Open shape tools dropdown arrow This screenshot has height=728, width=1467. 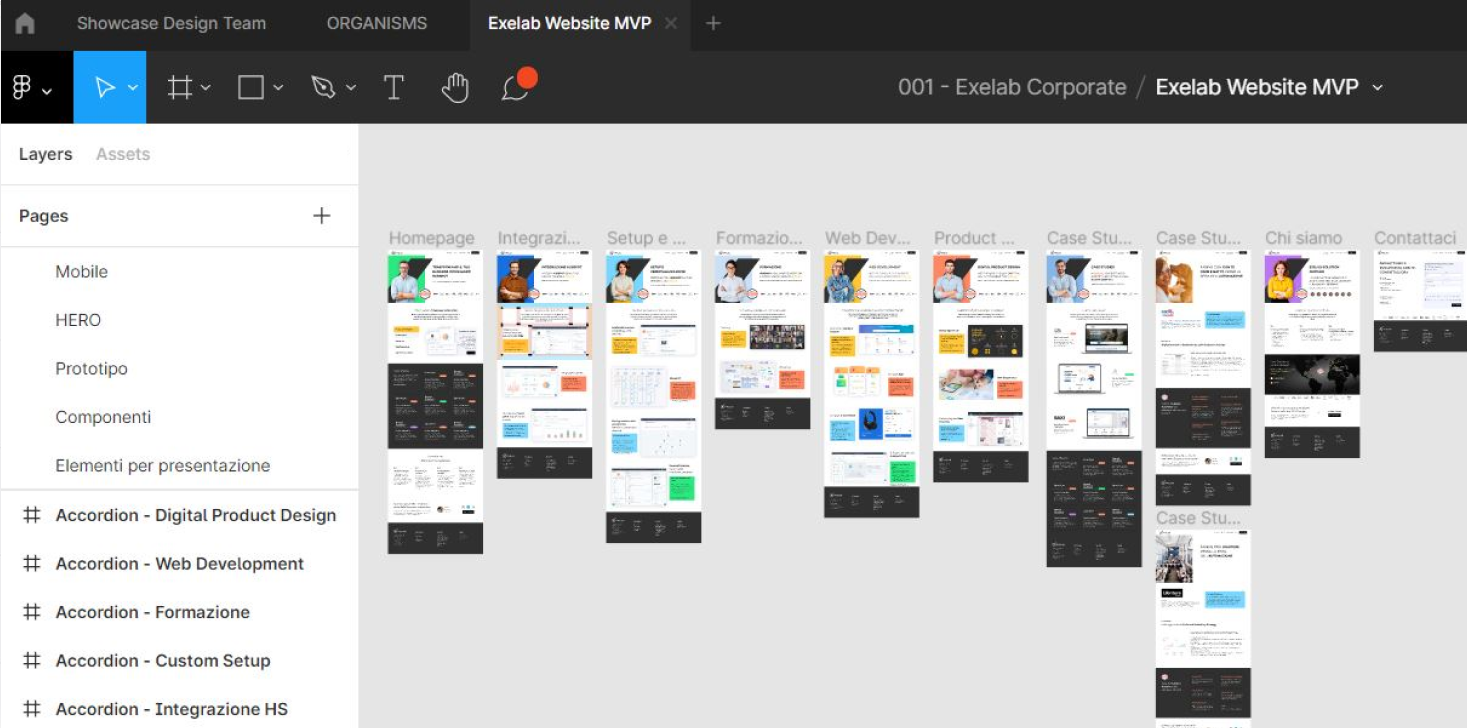pos(278,88)
